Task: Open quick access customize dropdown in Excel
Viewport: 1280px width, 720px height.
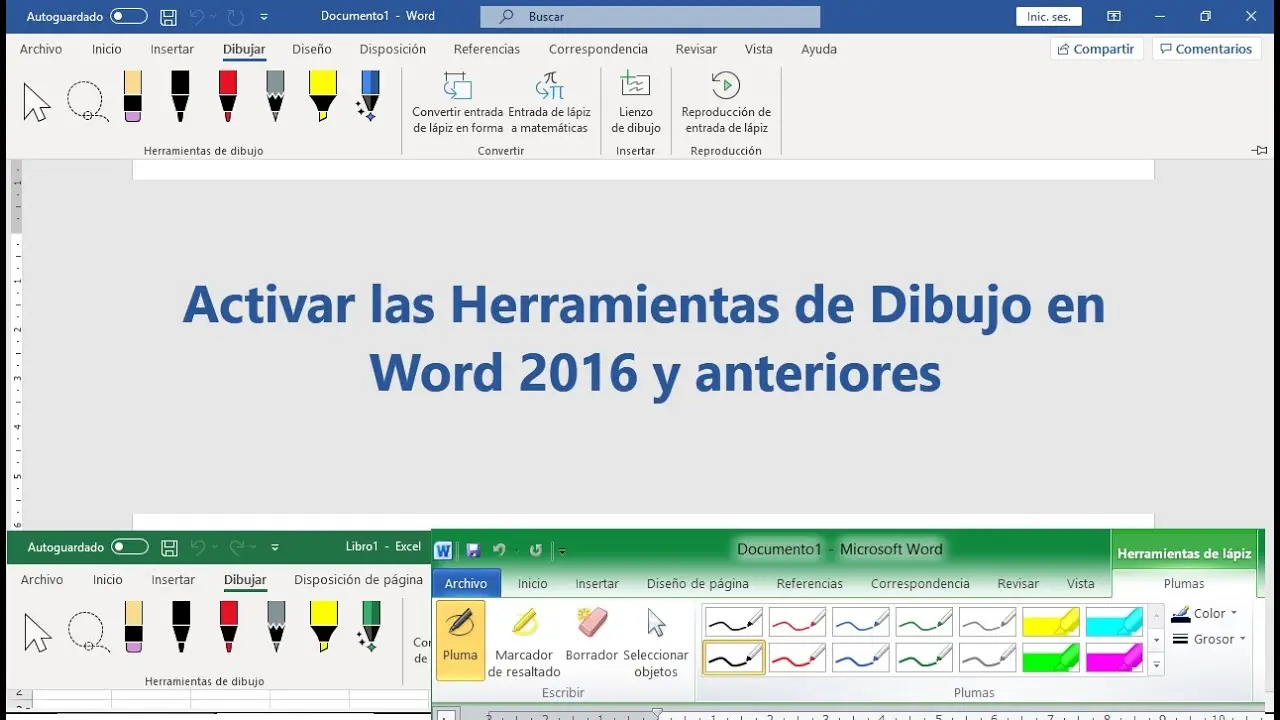Action: coord(275,547)
